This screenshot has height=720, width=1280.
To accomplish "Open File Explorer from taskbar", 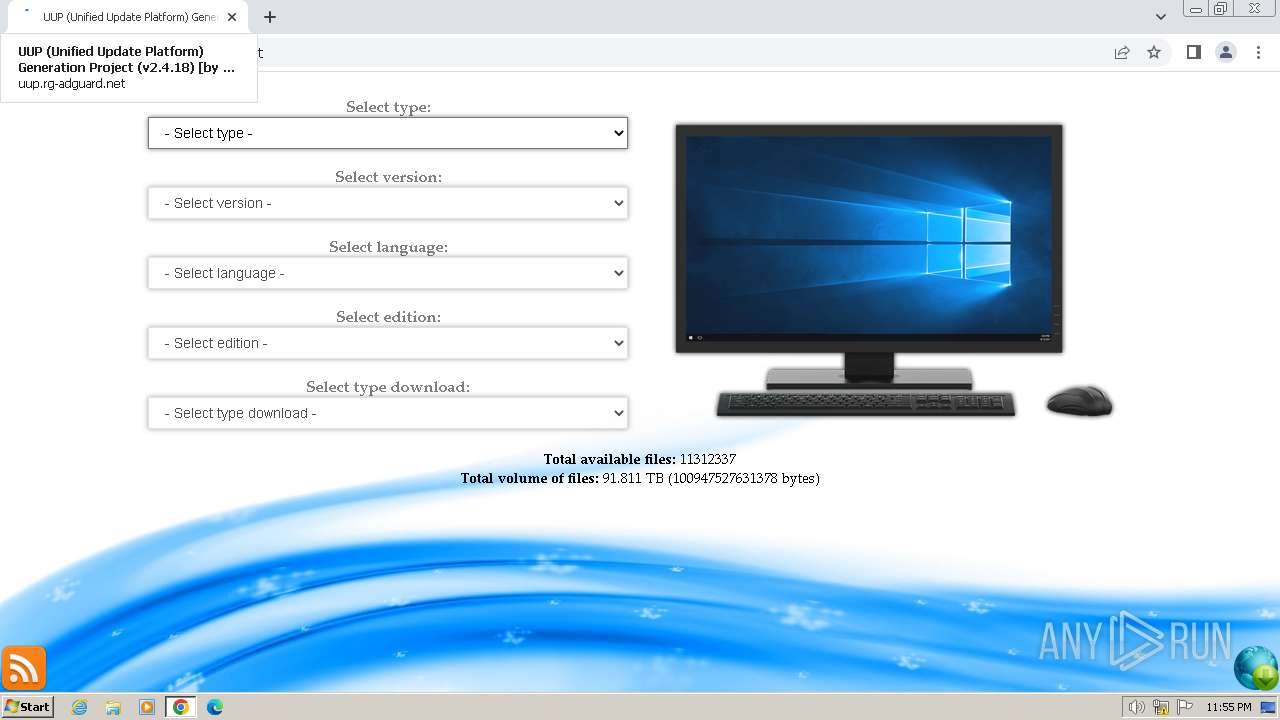I will coord(113,707).
